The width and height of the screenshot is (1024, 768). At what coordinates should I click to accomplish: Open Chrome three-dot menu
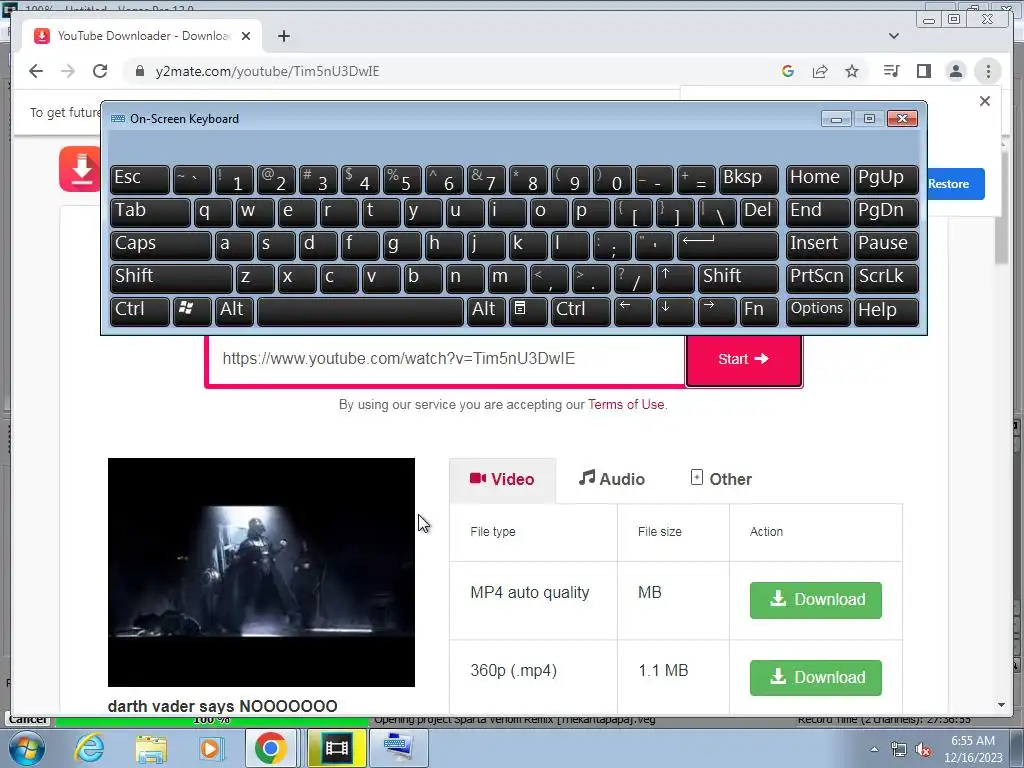[x=988, y=71]
